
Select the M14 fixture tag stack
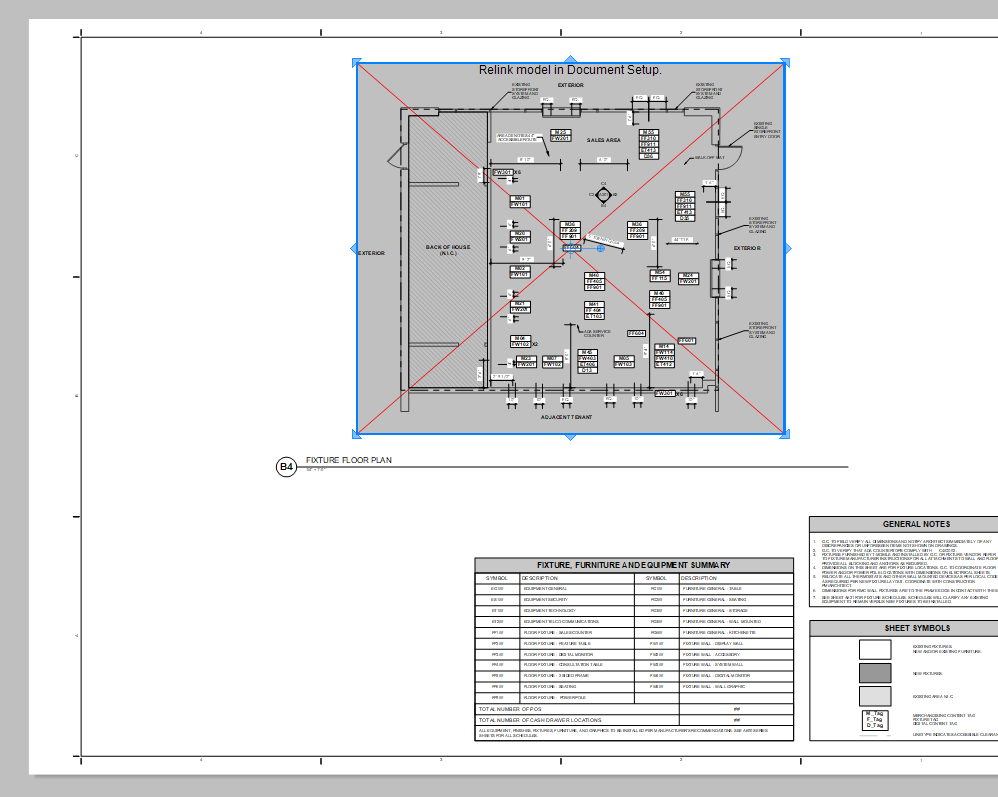tap(664, 355)
